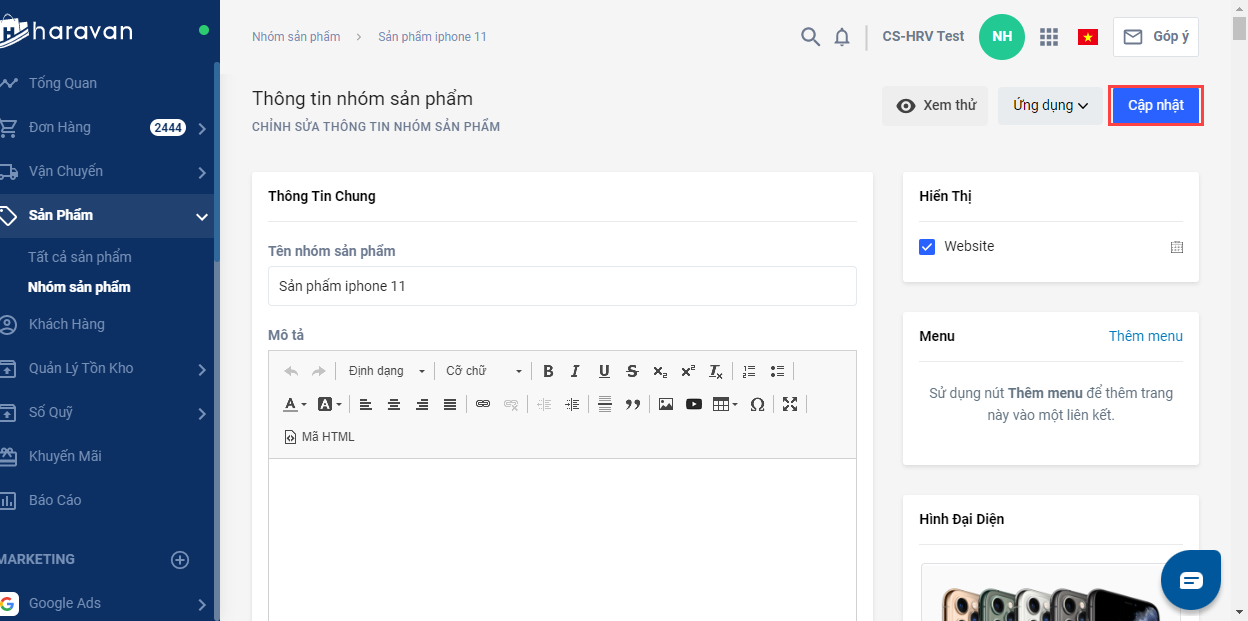The width and height of the screenshot is (1248, 621).
Task: Toggle bold formatting in the editor
Action: [548, 371]
